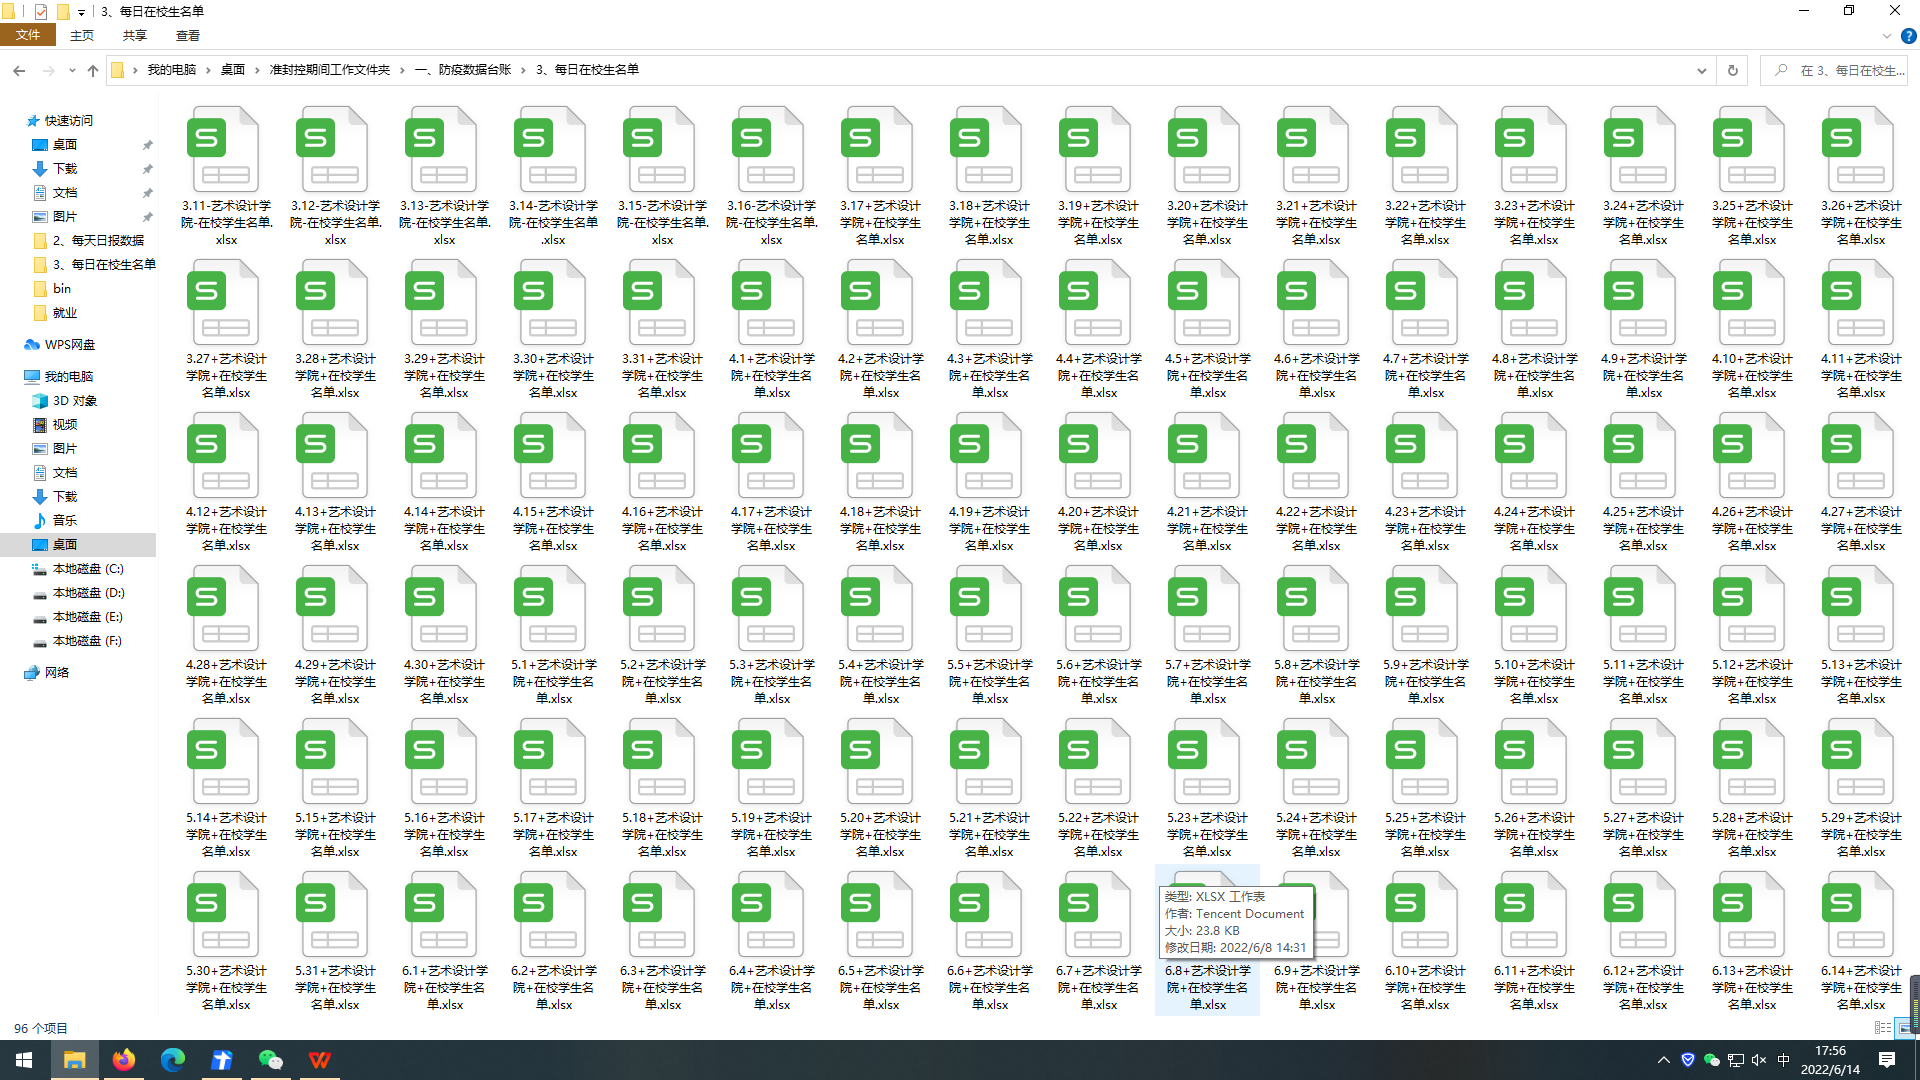Select file 4.27+艺术设计学院+在校学生名单.xlsx
Viewport: 1920px width, 1080px height.
pos(1861,483)
